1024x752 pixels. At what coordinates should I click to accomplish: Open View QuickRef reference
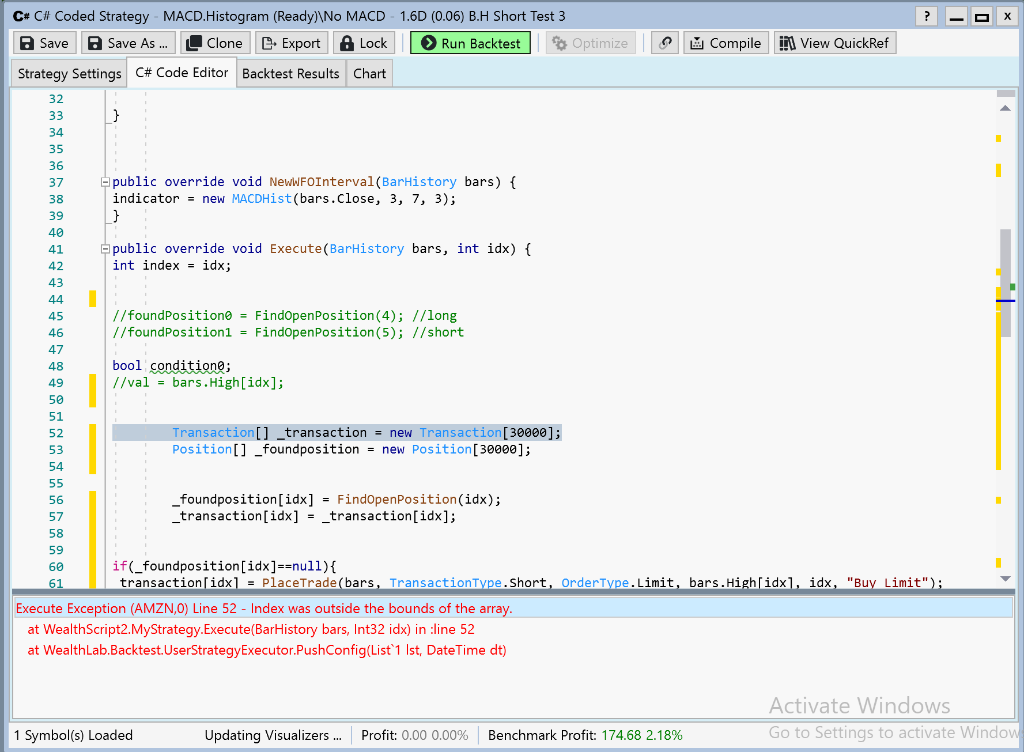tap(834, 43)
